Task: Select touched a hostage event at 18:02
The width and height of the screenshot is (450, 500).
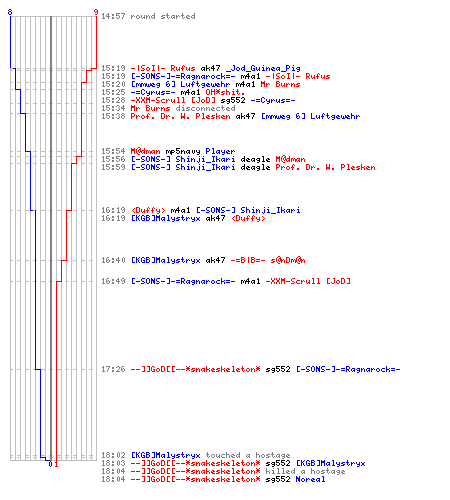Action: [x=248, y=455]
